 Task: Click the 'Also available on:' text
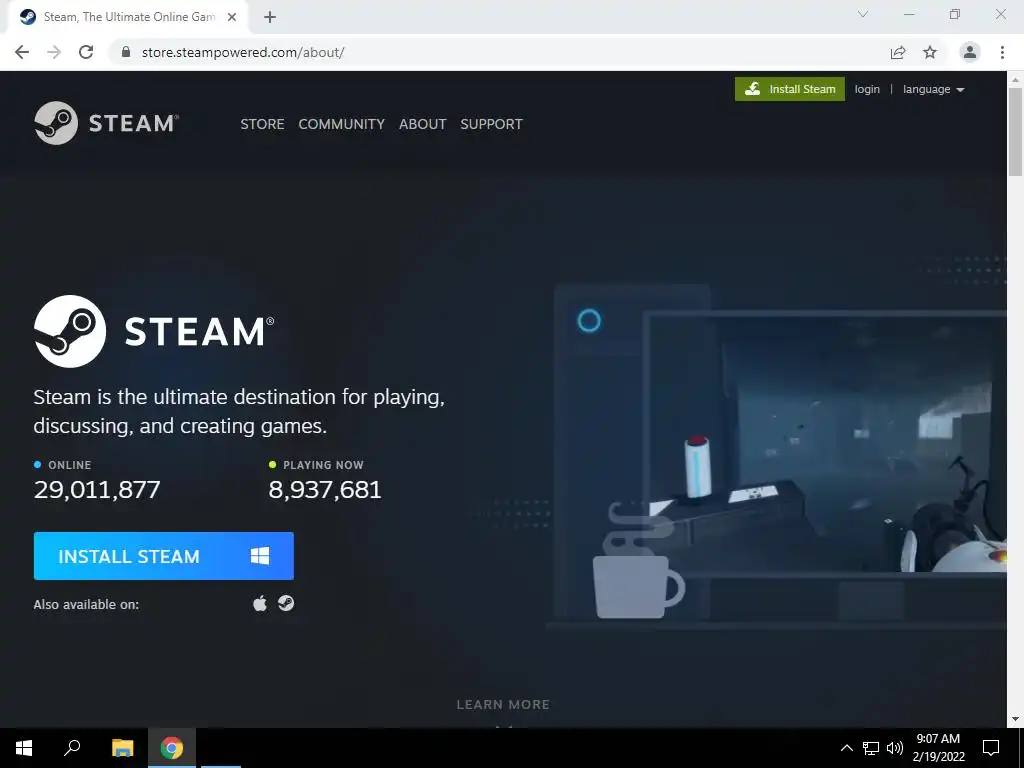click(86, 604)
